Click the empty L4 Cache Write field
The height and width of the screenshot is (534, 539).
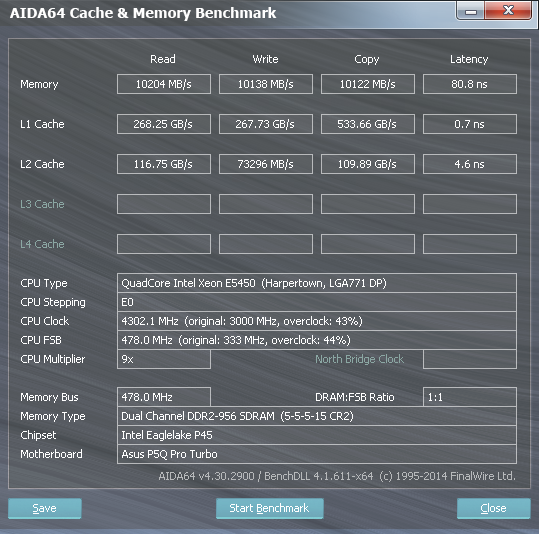coord(266,244)
